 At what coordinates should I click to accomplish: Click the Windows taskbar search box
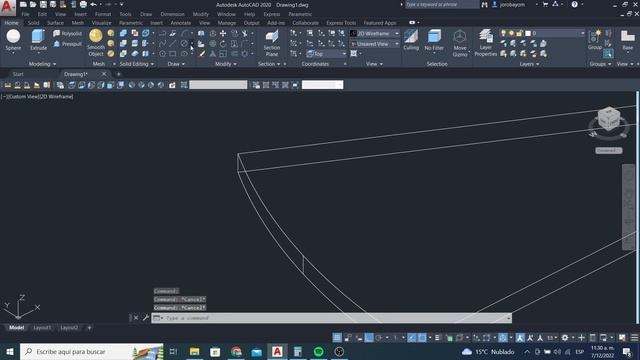92,351
